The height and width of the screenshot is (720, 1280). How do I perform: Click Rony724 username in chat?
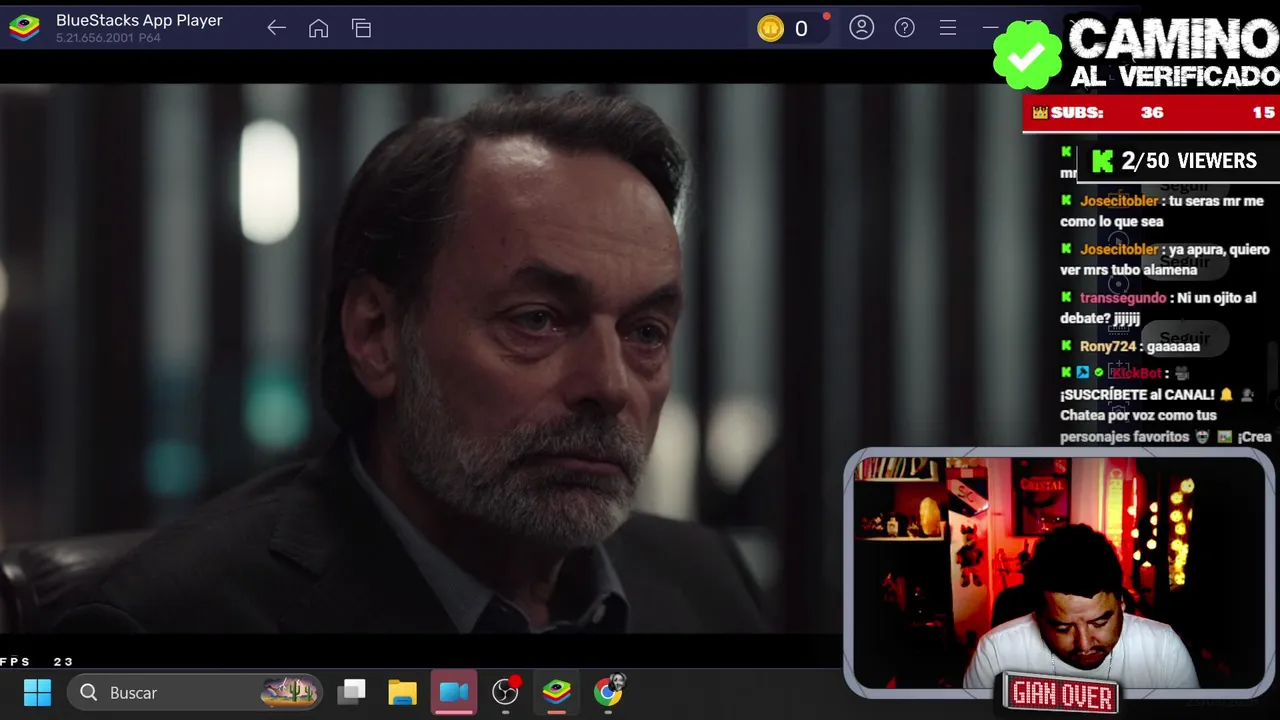tap(1108, 346)
